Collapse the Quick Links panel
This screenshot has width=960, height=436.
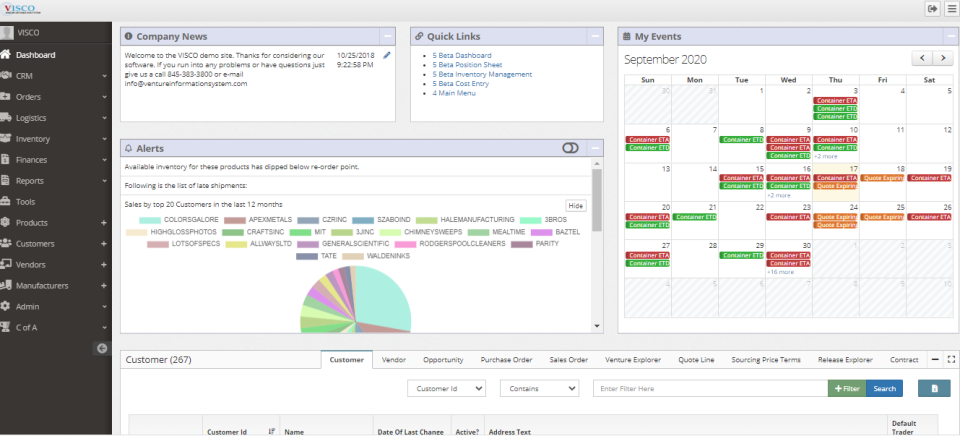595,36
